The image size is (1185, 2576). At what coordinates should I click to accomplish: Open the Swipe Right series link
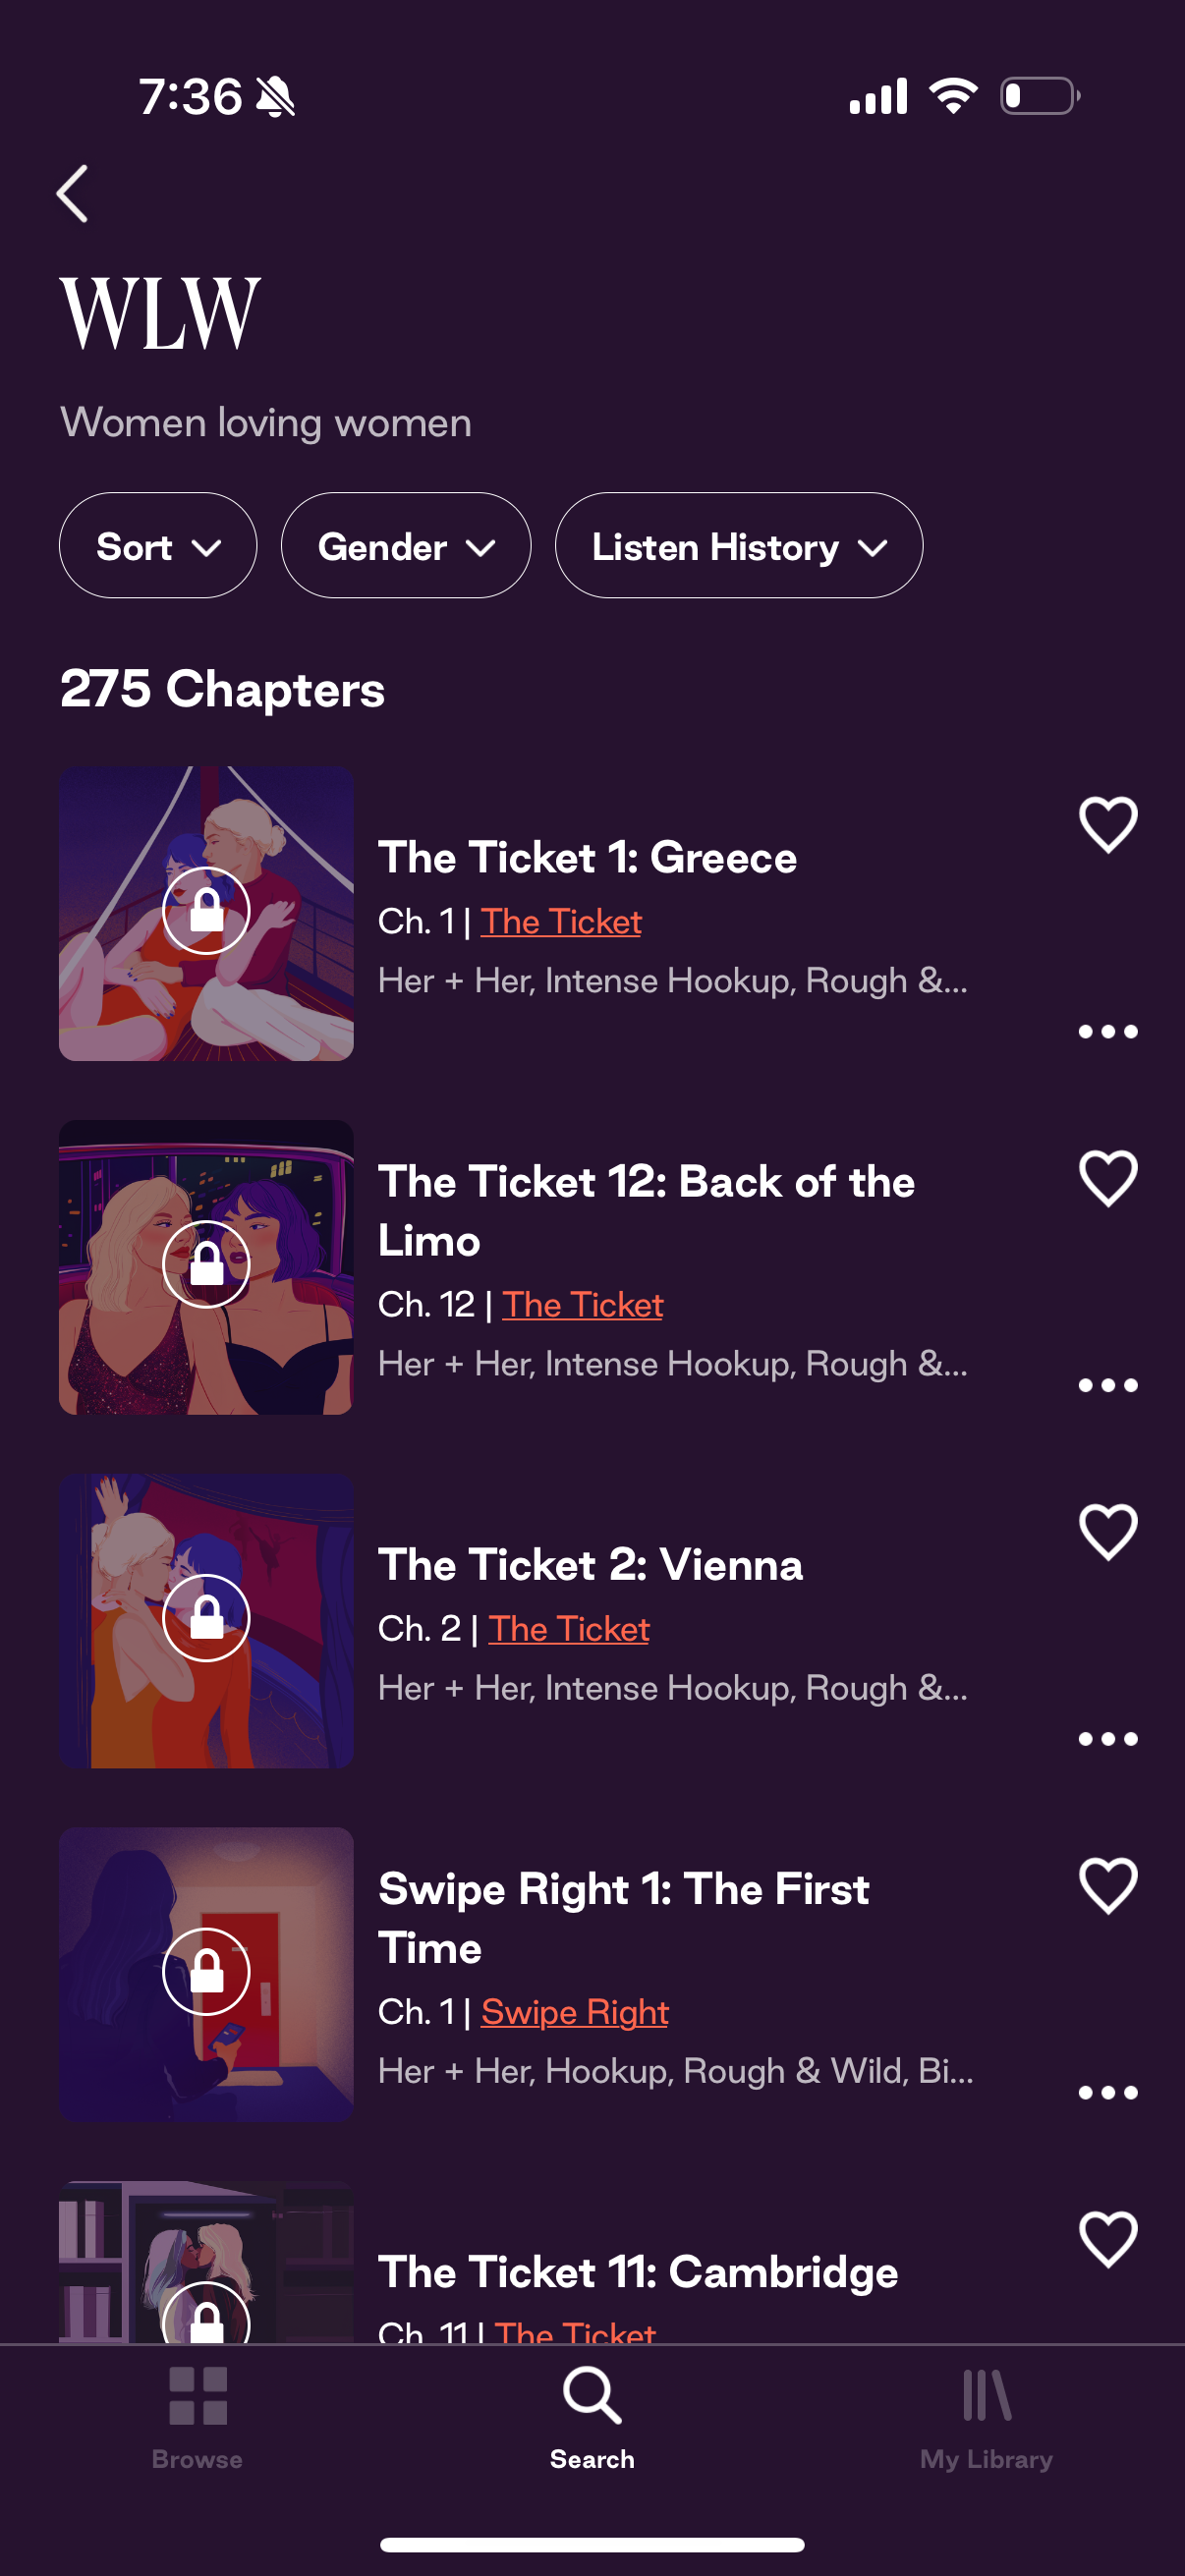[574, 2012]
